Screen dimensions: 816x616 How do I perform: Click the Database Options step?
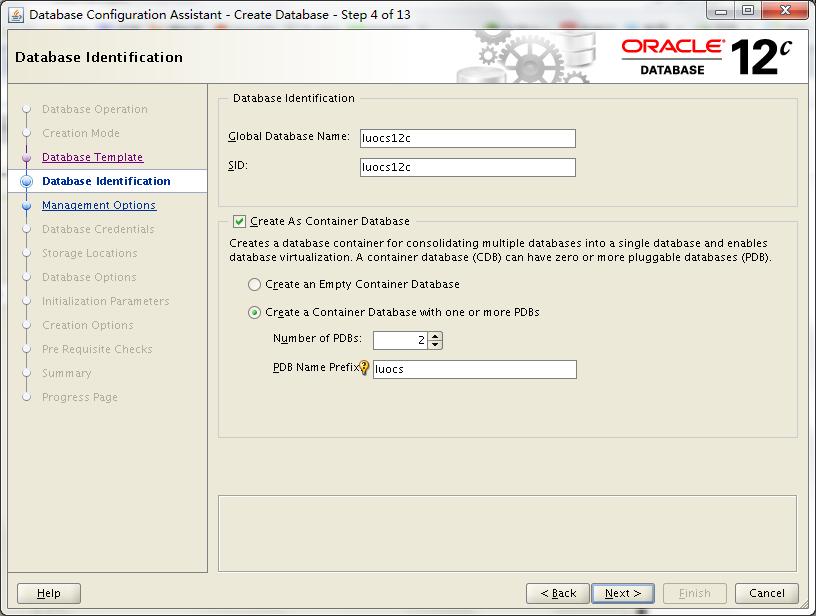(89, 277)
